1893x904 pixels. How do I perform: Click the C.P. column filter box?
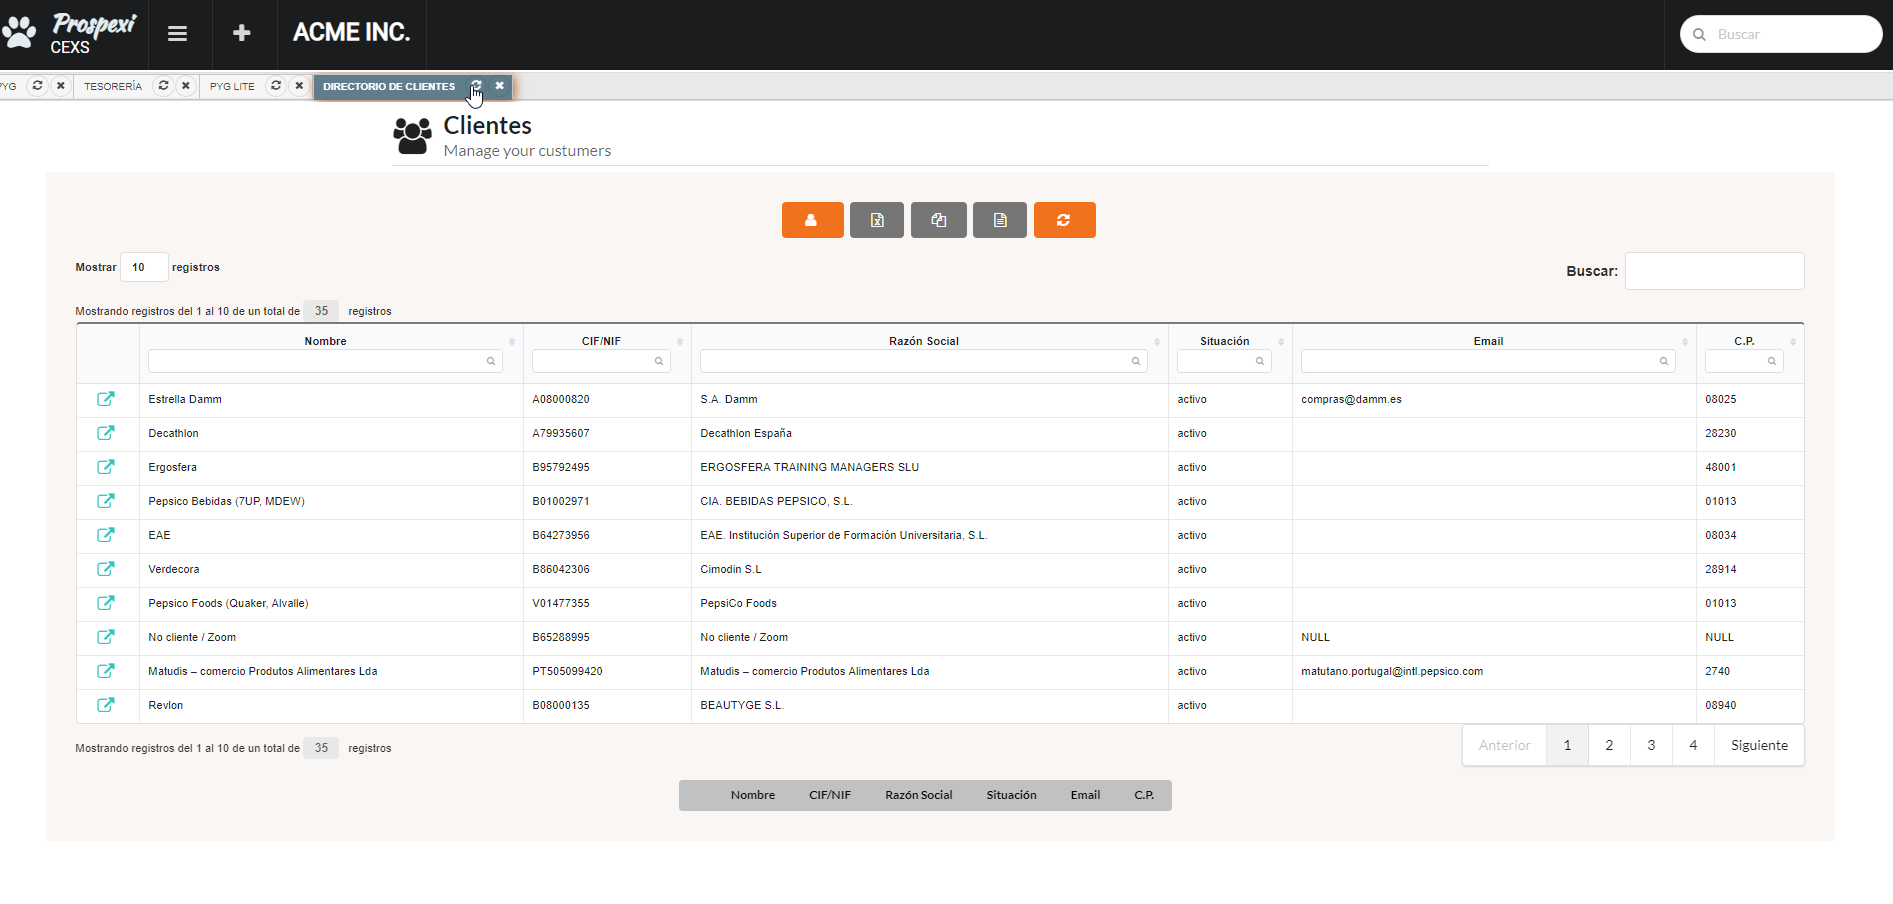(x=1744, y=361)
